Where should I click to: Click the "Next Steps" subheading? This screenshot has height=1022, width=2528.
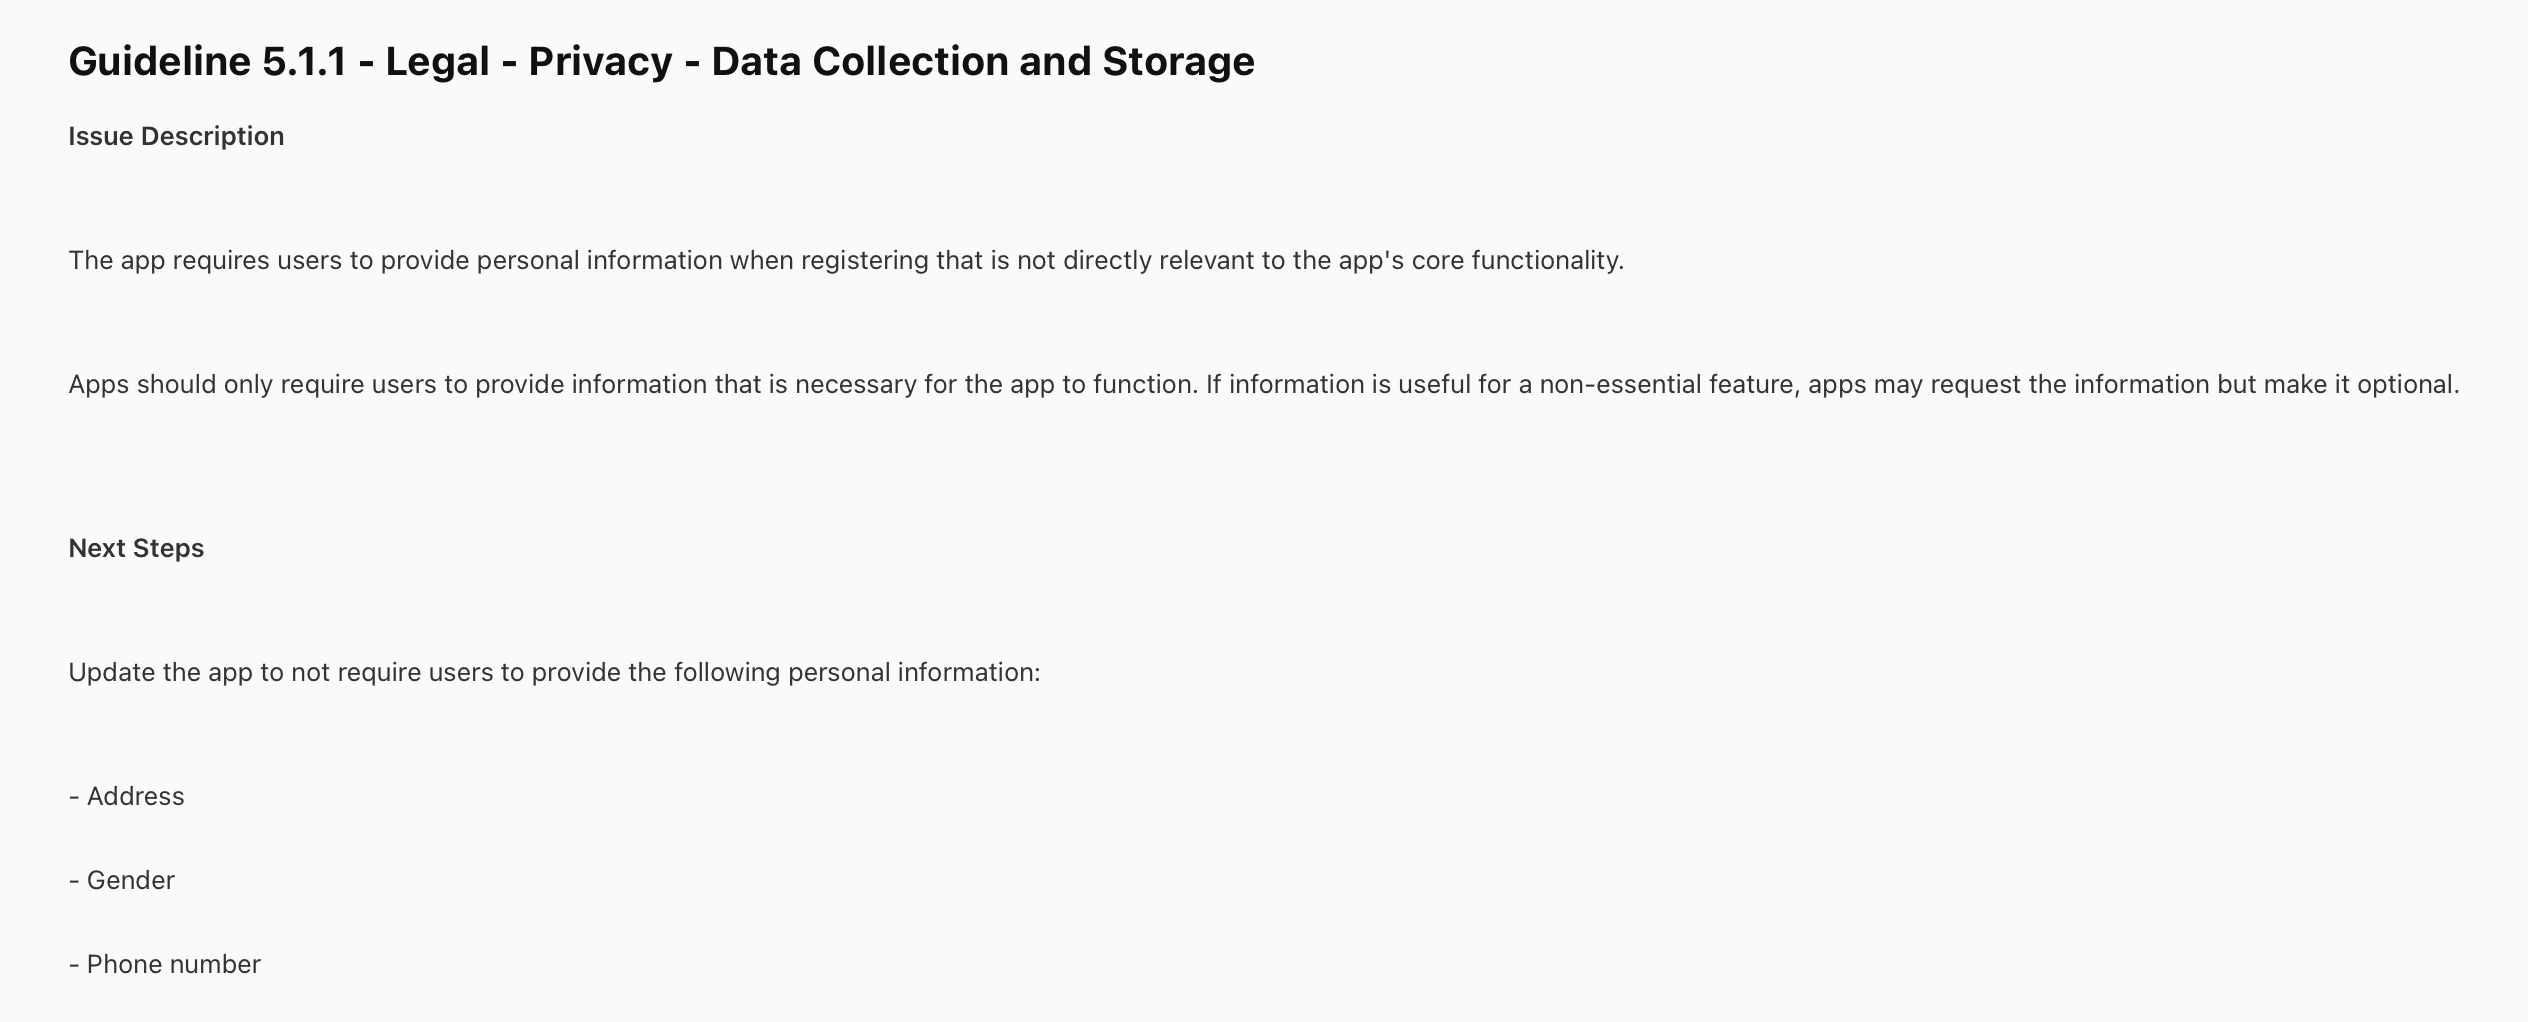point(136,548)
